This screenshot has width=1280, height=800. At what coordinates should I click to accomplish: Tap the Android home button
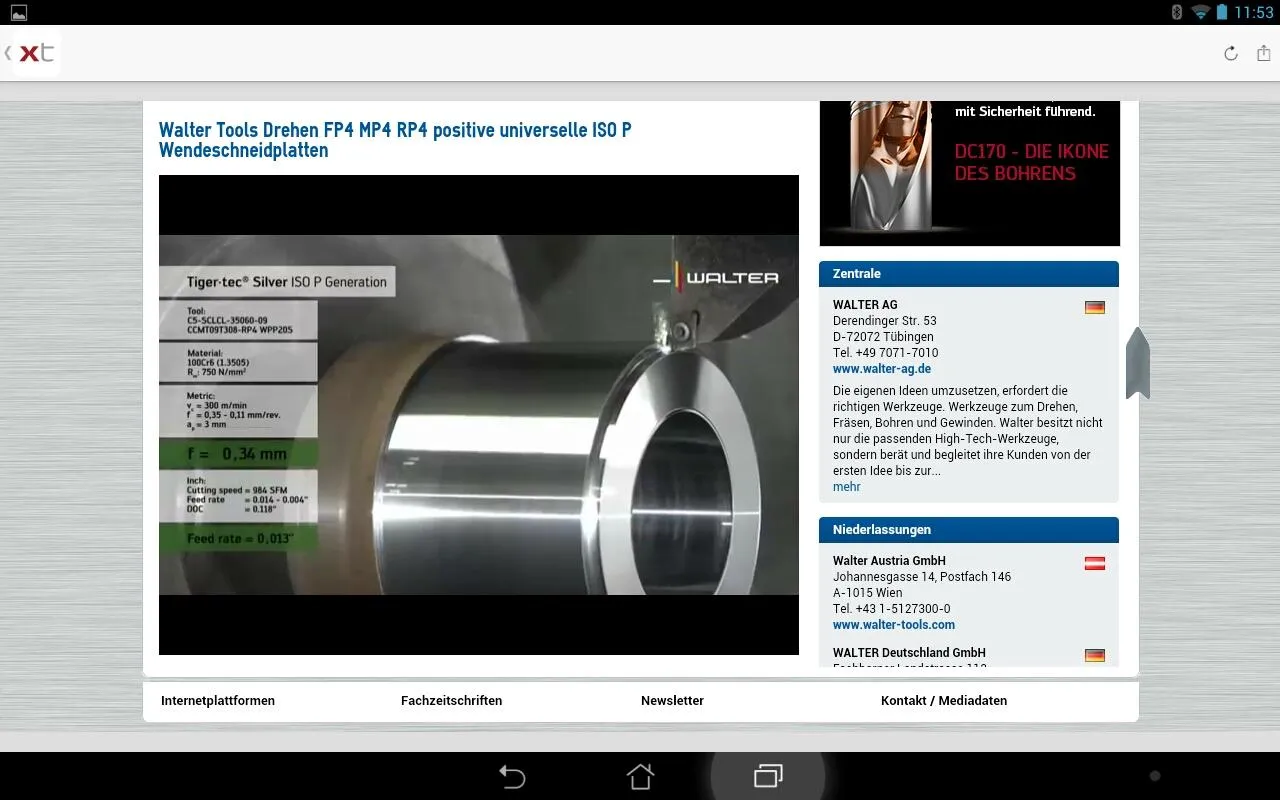[x=640, y=776]
